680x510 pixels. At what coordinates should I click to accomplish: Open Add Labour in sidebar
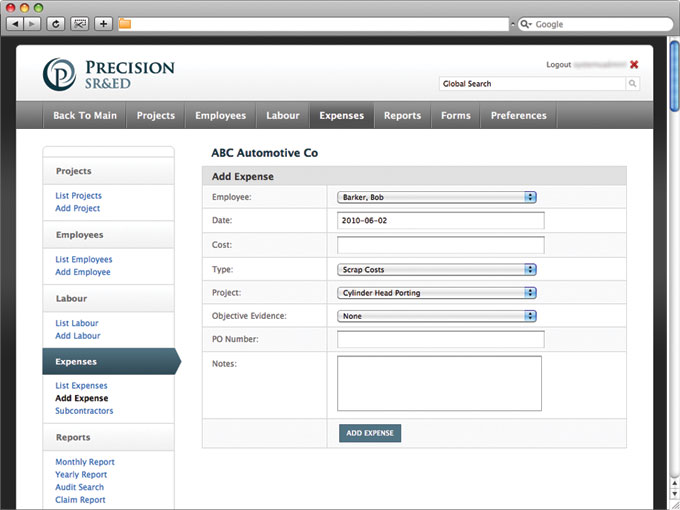pyautogui.click(x=78, y=336)
